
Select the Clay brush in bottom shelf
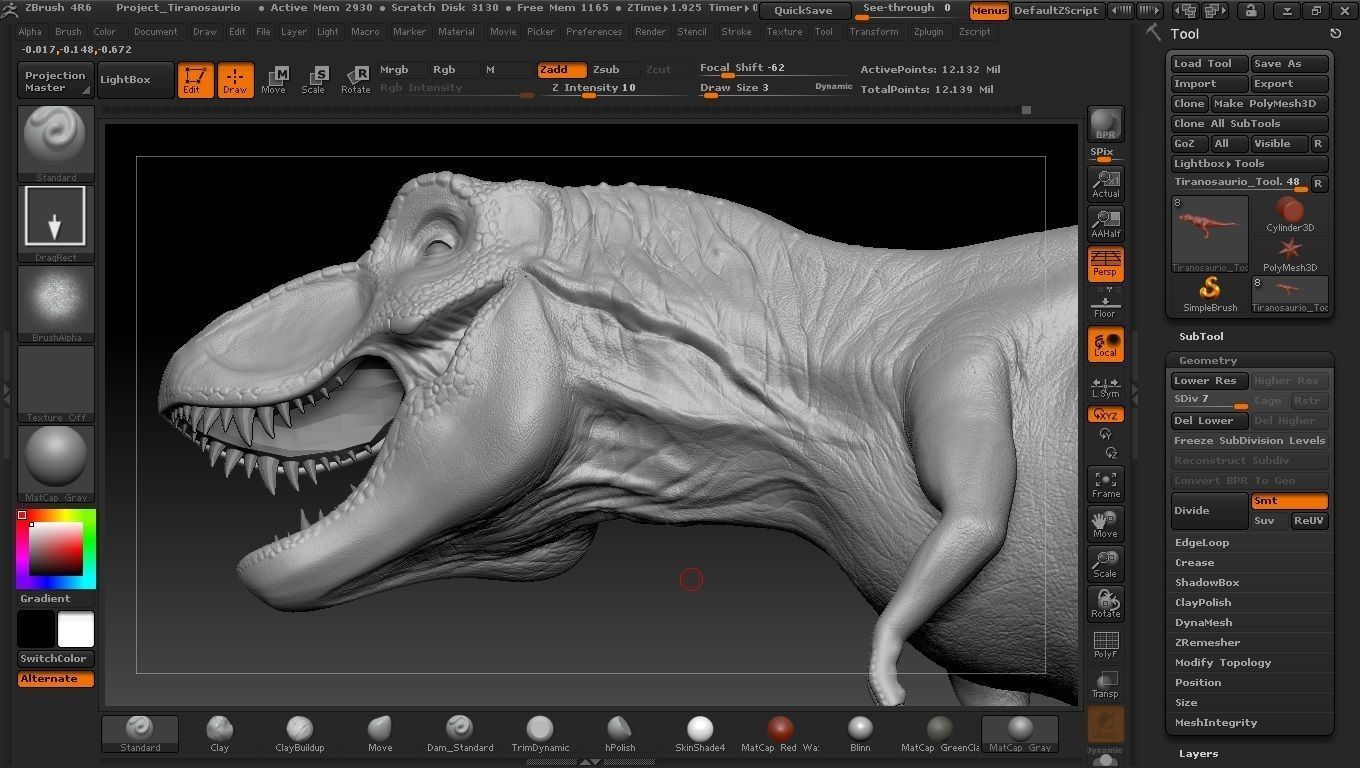click(219, 733)
